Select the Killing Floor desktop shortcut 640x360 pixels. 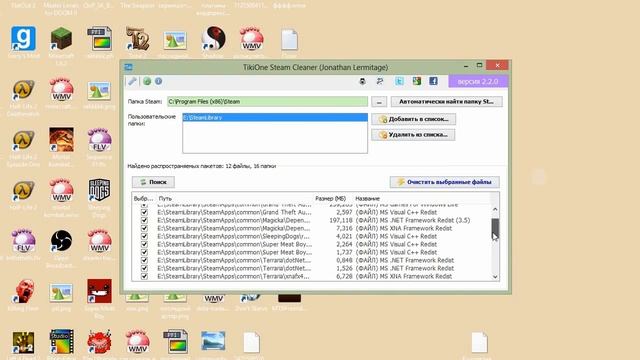pyautogui.click(x=23, y=292)
